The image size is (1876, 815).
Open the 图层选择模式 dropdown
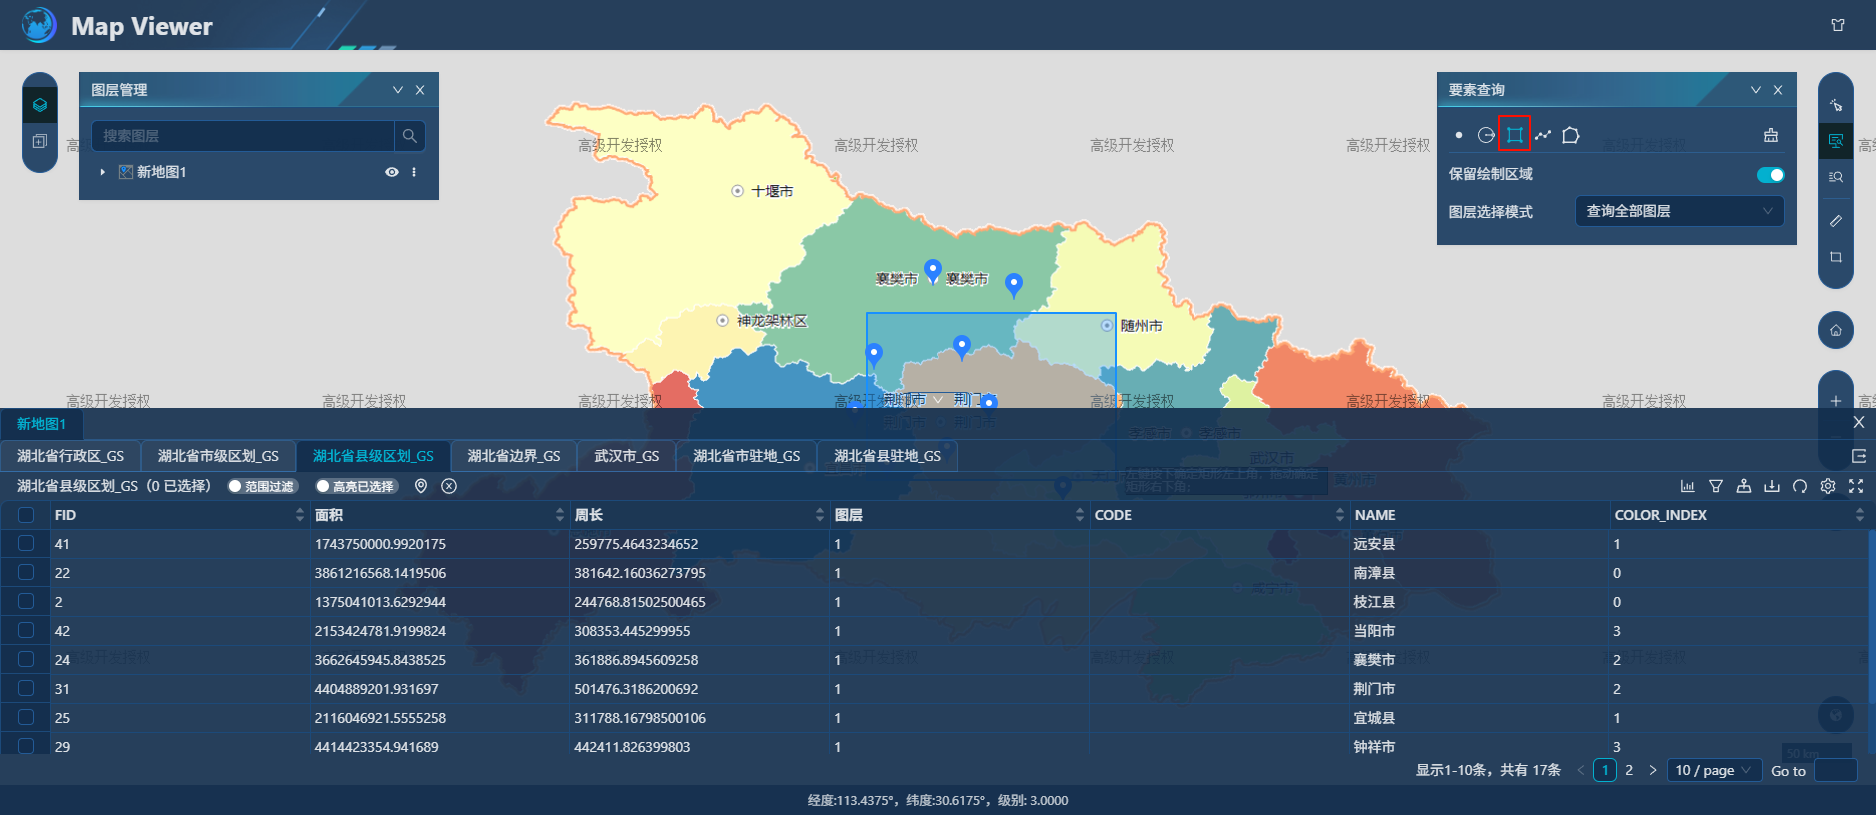[x=1679, y=211]
